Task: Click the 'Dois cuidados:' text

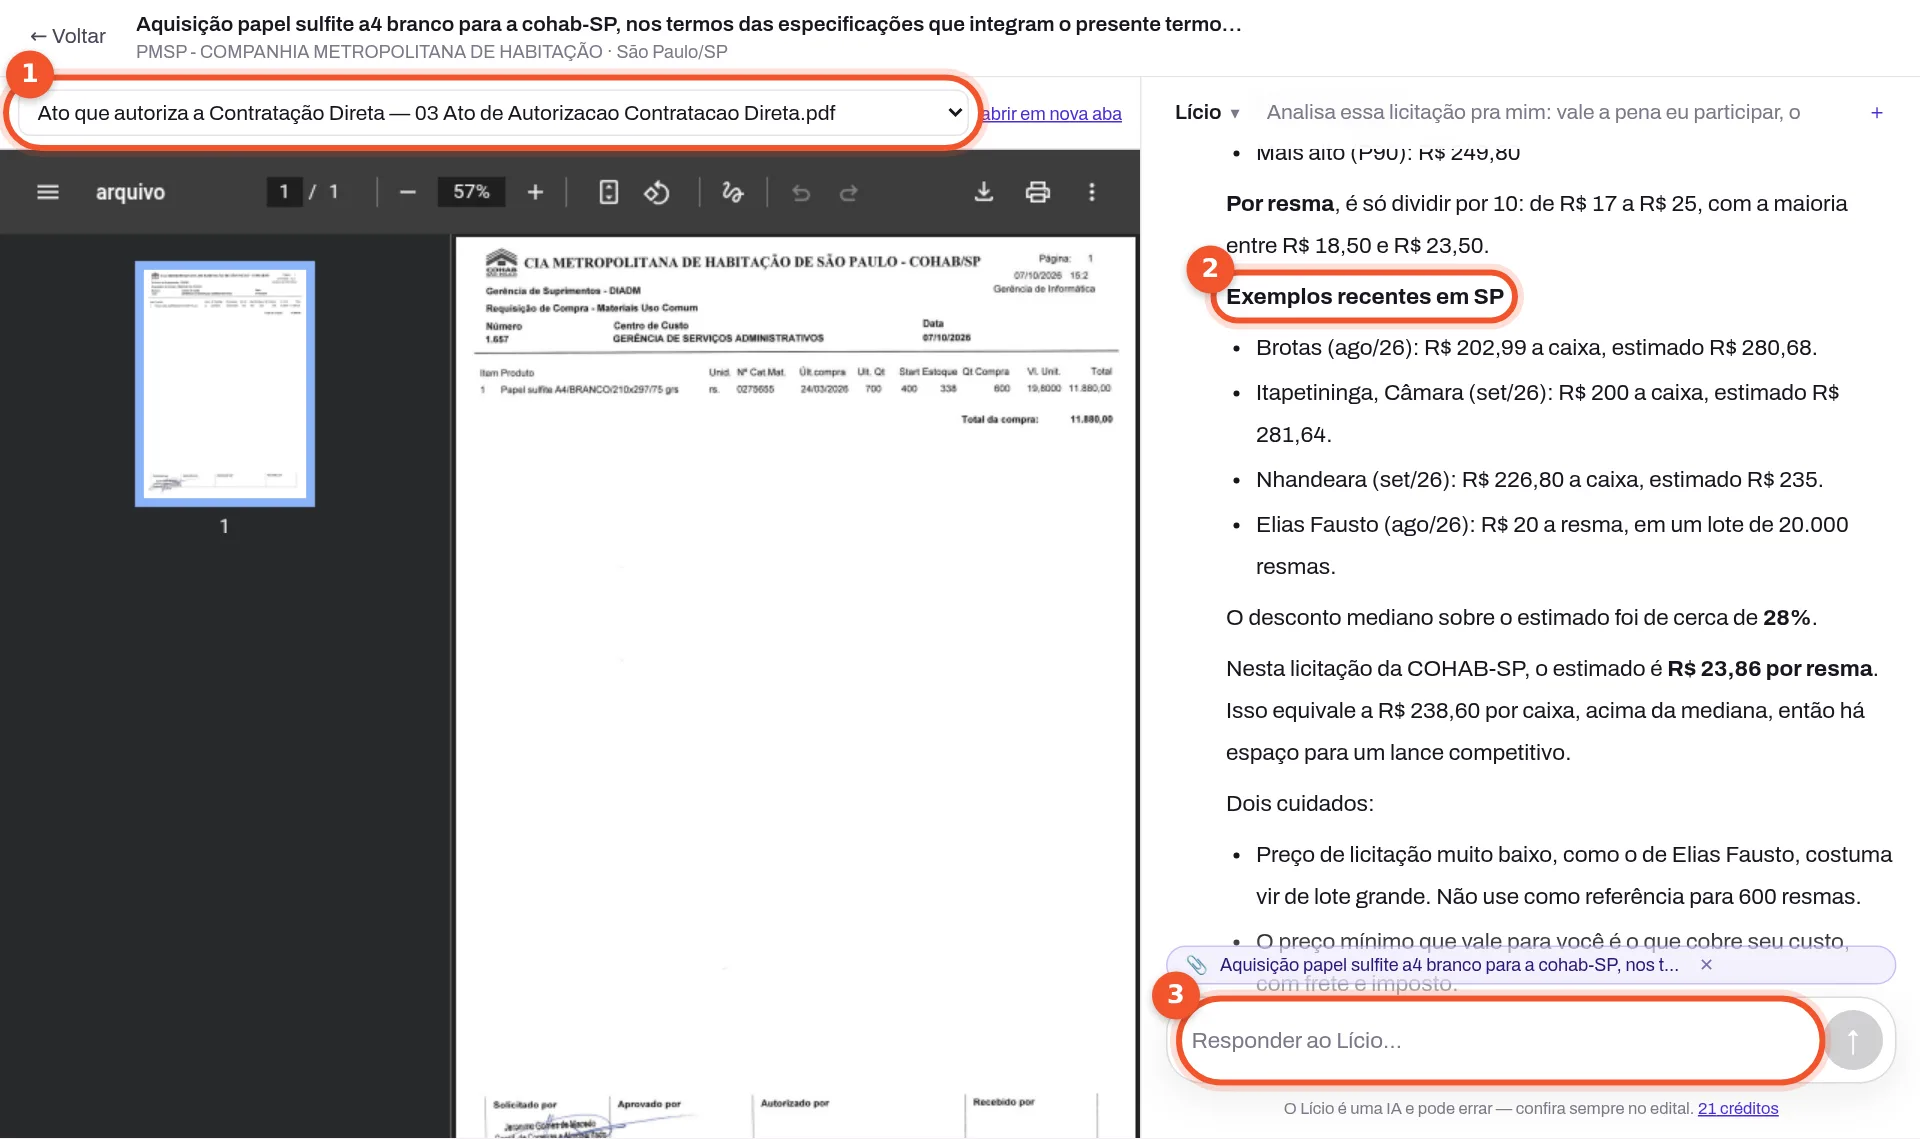Action: 1300,804
